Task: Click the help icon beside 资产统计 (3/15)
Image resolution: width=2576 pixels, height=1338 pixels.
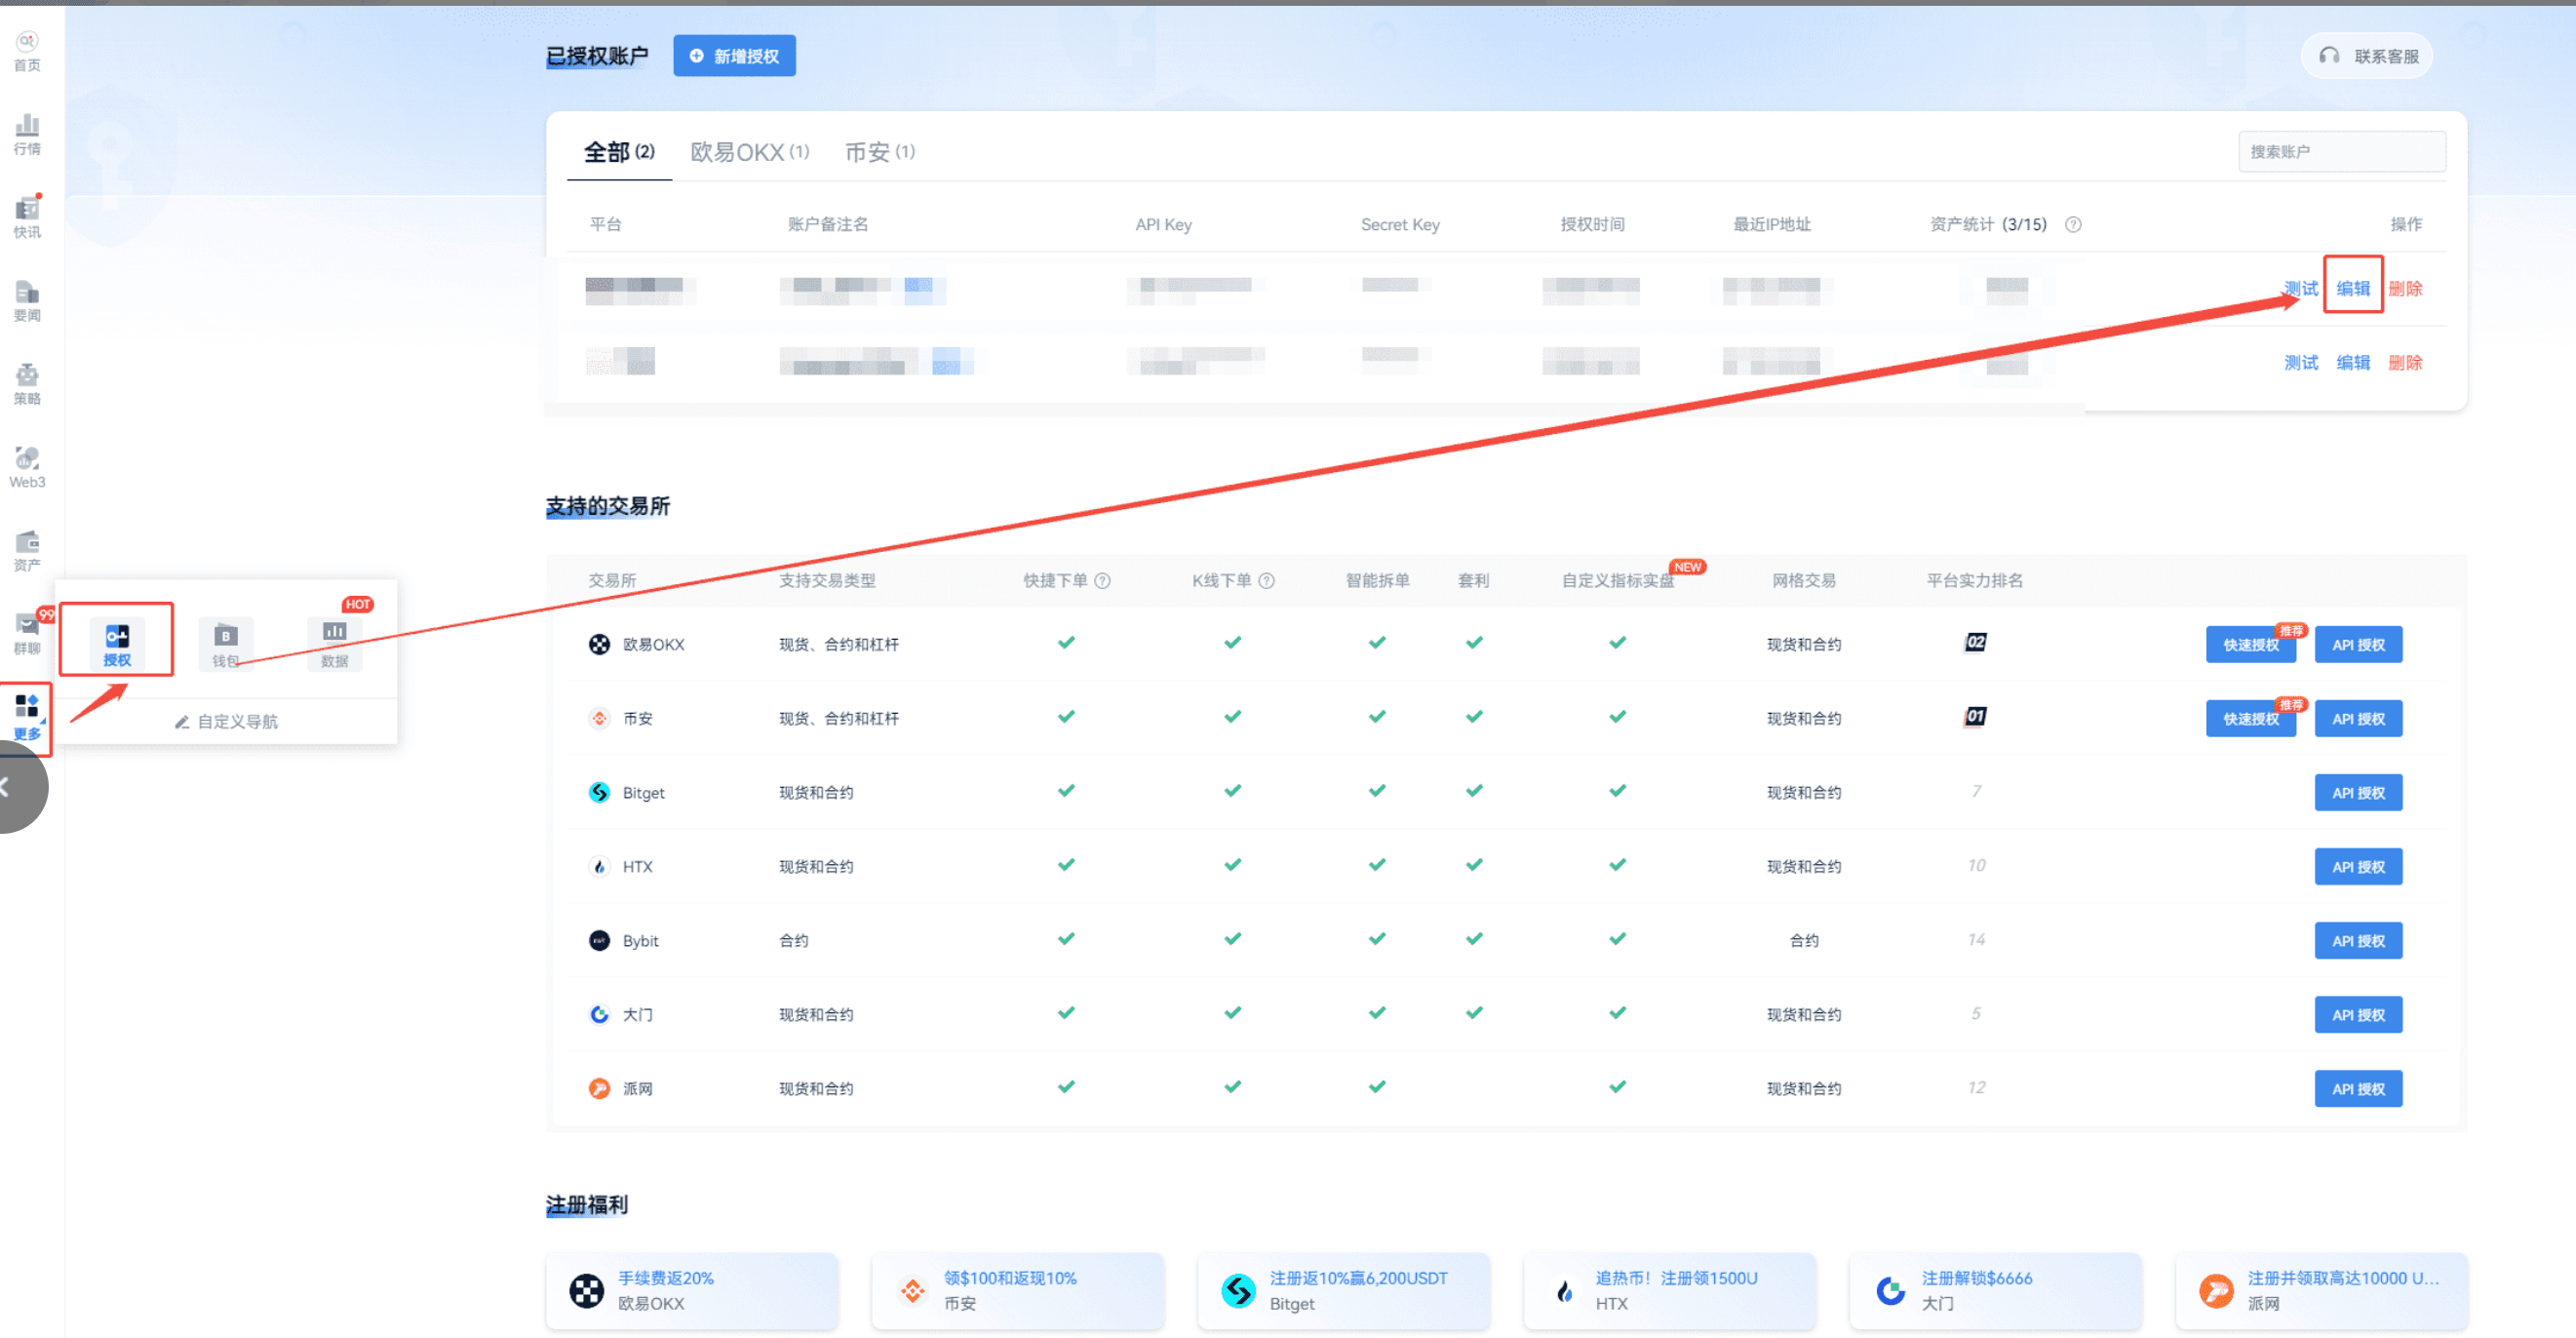Action: tap(2074, 224)
